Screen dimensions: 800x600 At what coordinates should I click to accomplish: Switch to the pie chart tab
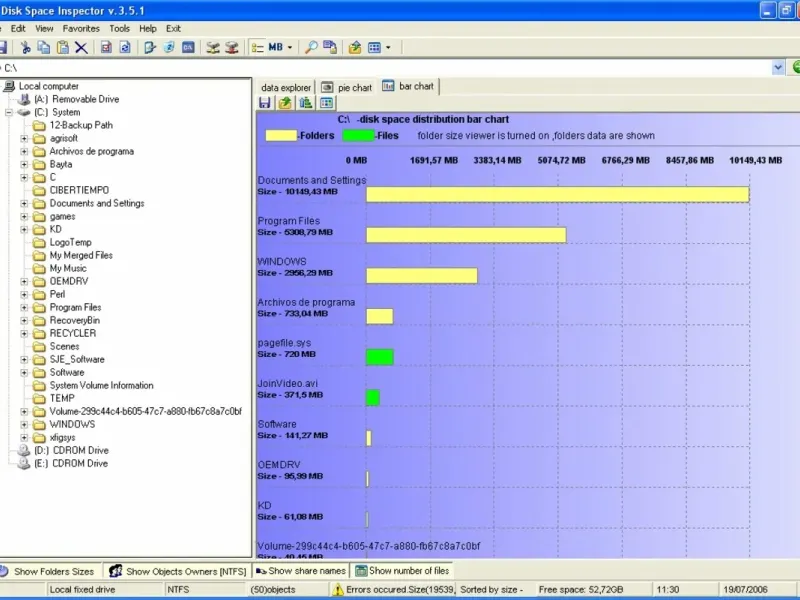point(347,88)
